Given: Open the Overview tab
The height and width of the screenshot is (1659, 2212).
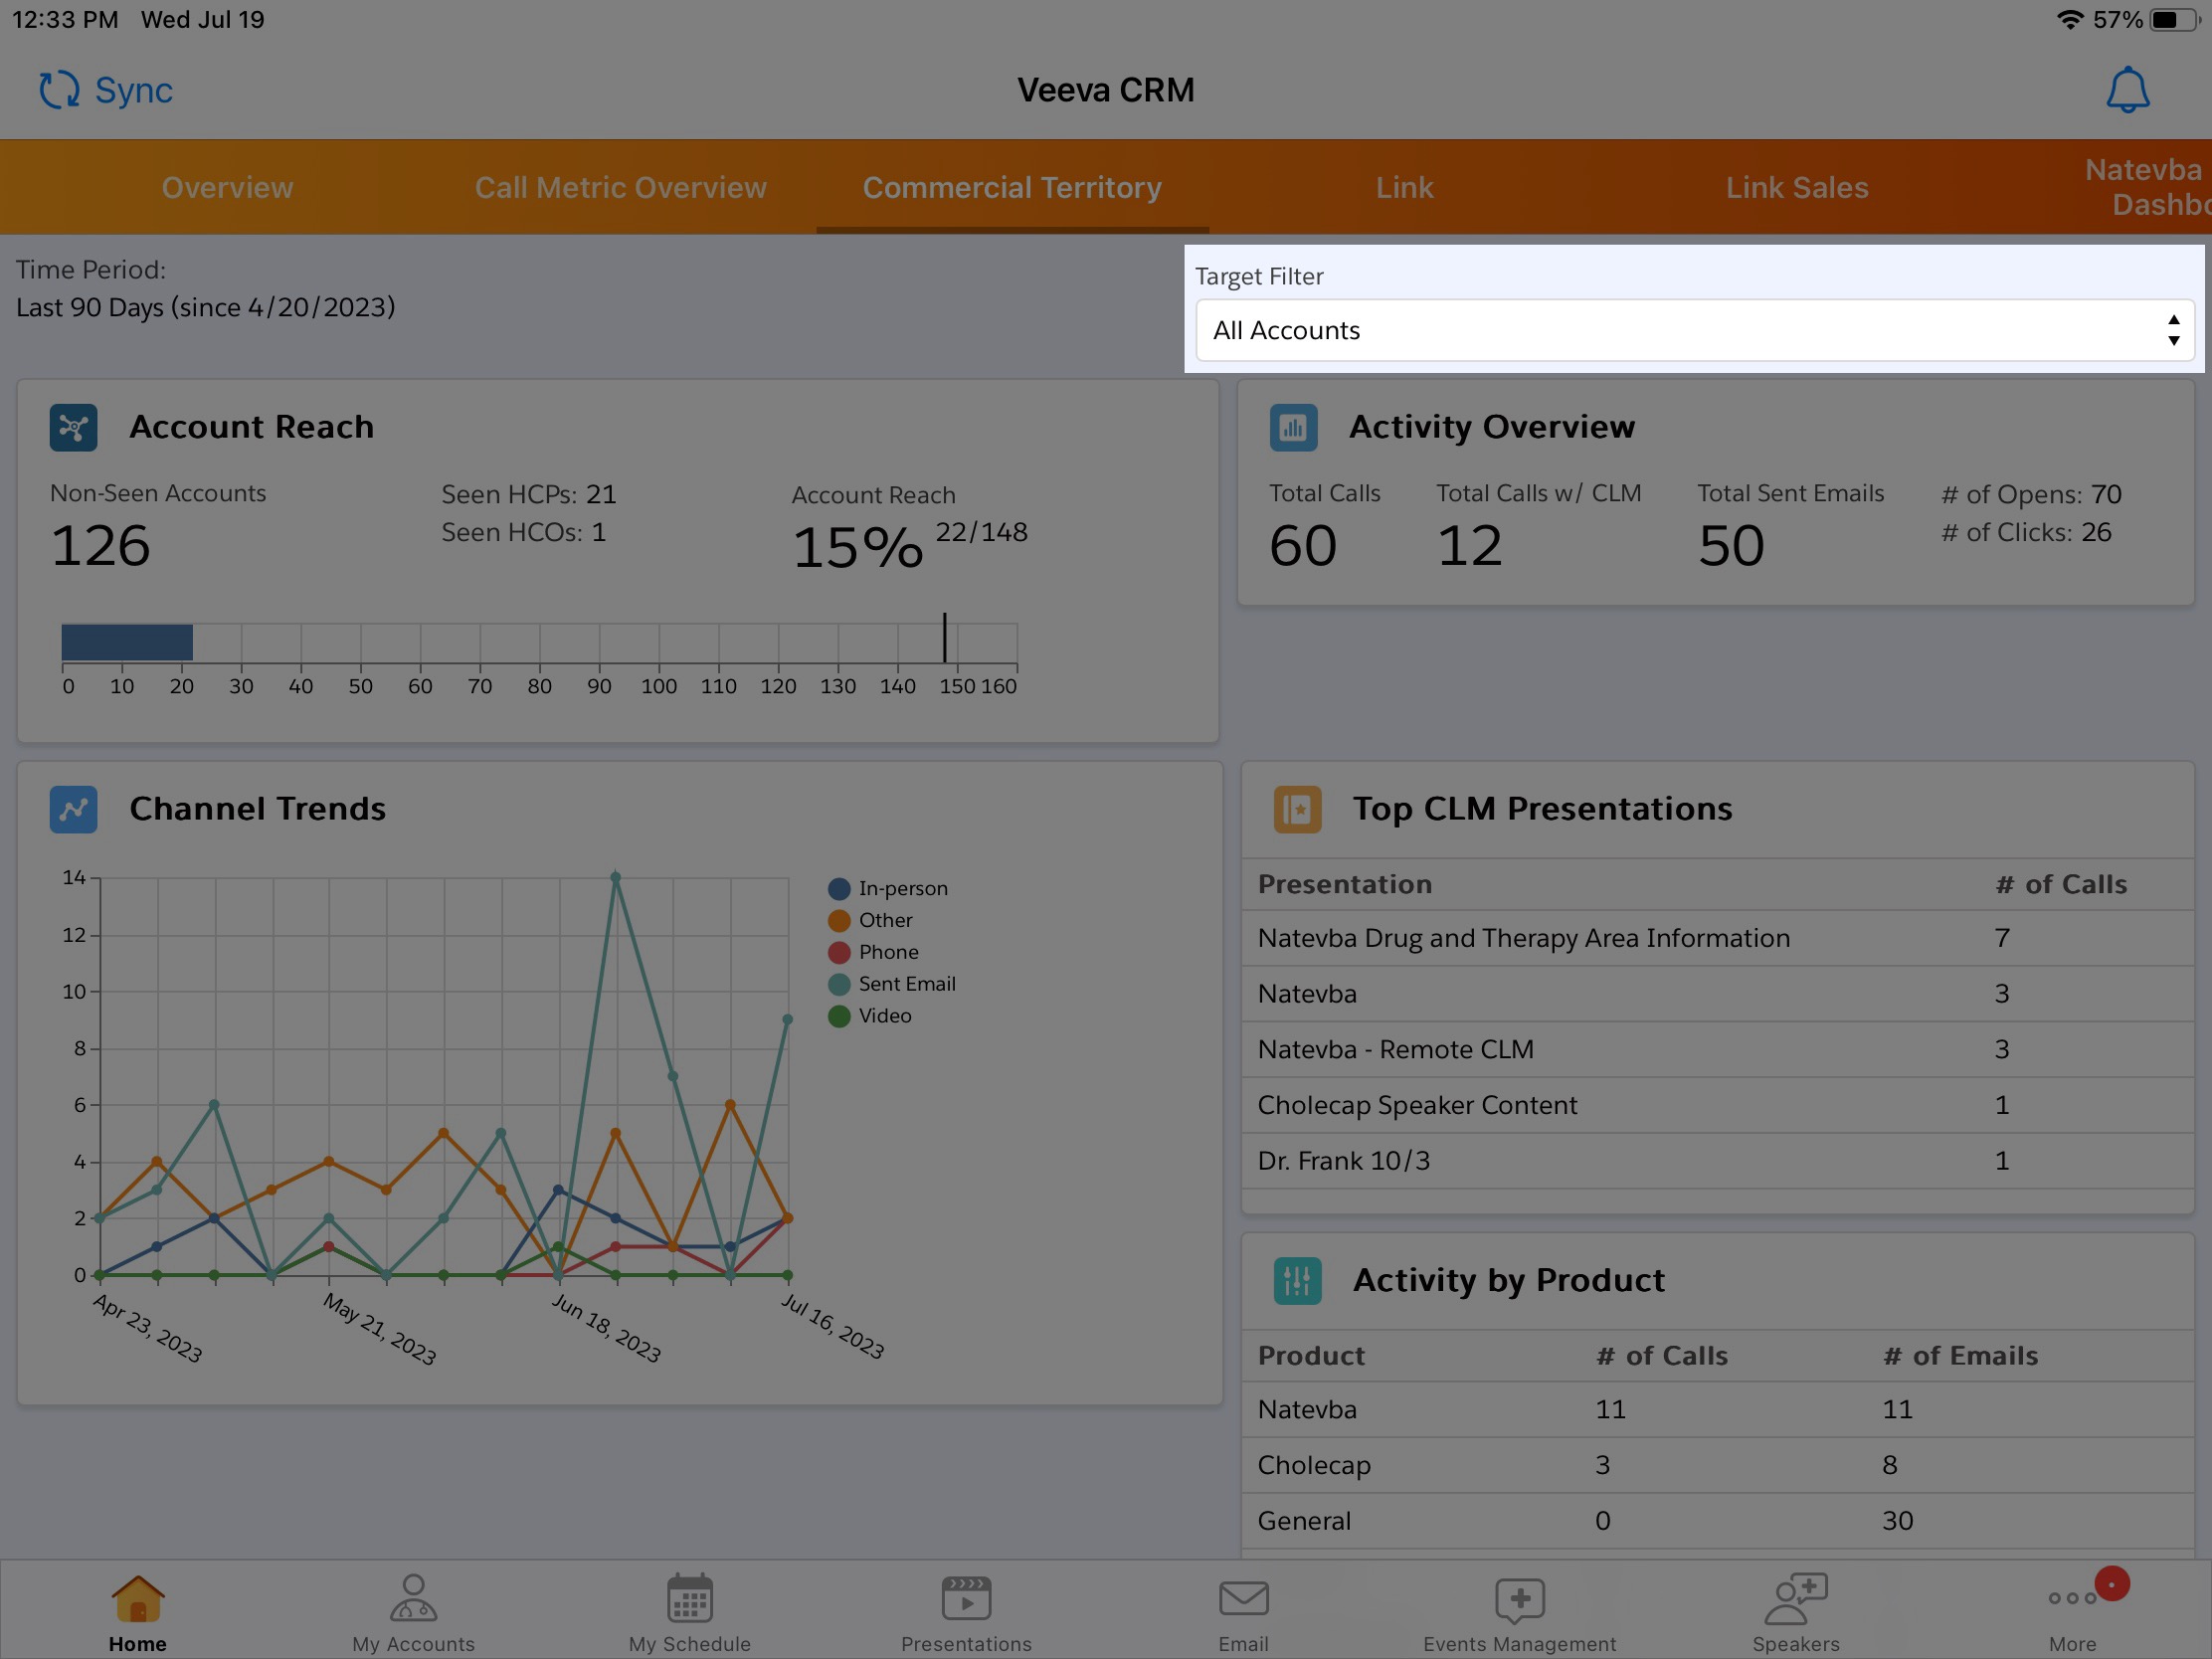Looking at the screenshot, I should (x=227, y=187).
